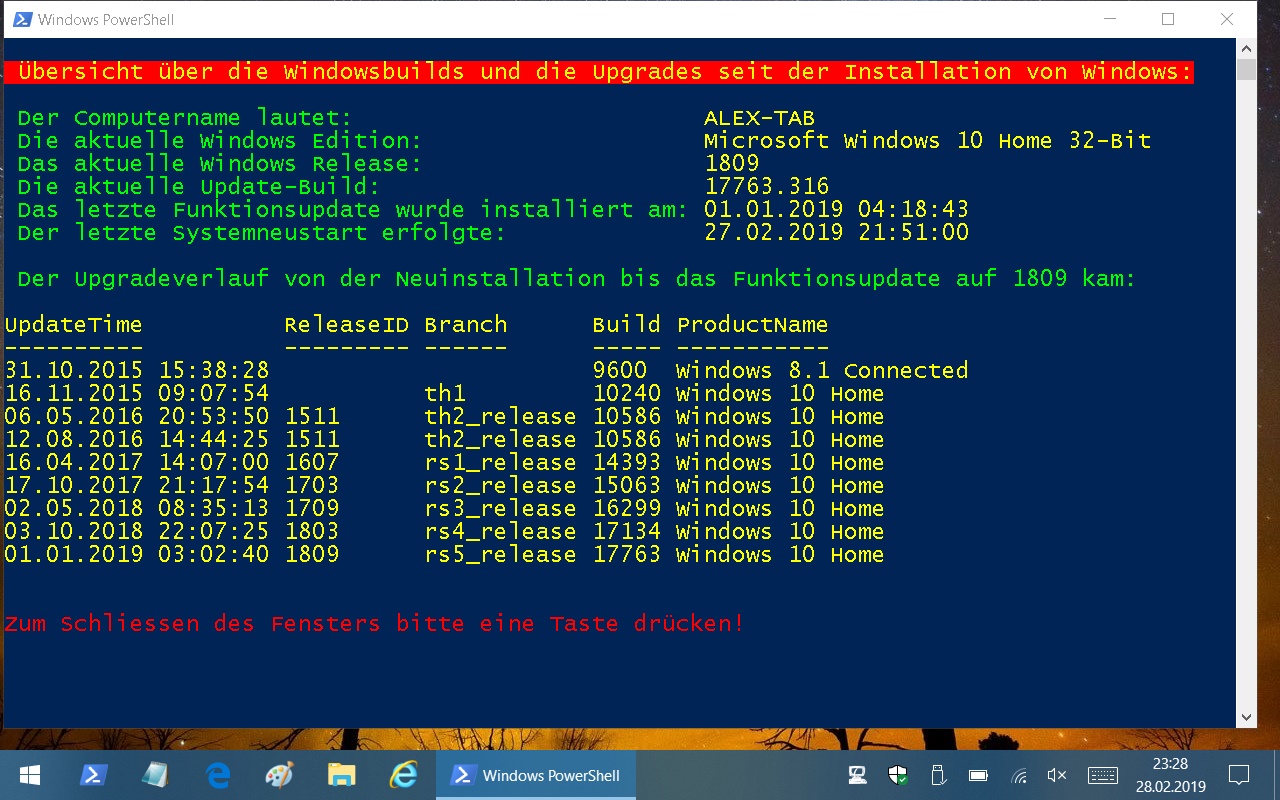Click last restart time 27.02.2019 21:51:00
Viewport: 1280px width, 800px height.
[836, 233]
